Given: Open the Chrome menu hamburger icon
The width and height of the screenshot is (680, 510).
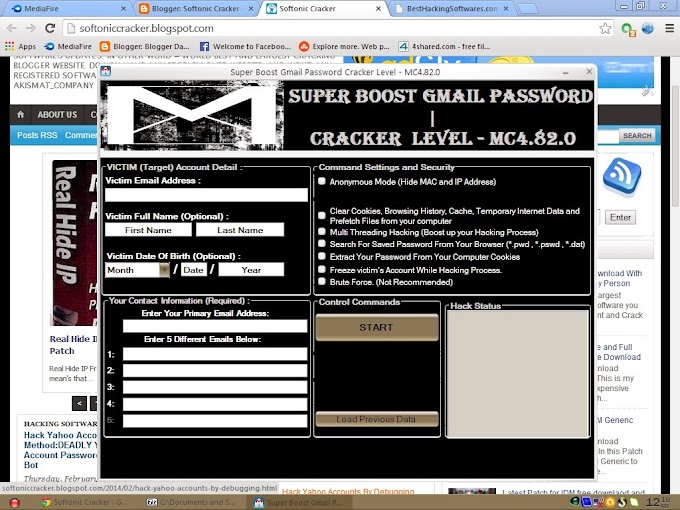Looking at the screenshot, I should pos(670,28).
